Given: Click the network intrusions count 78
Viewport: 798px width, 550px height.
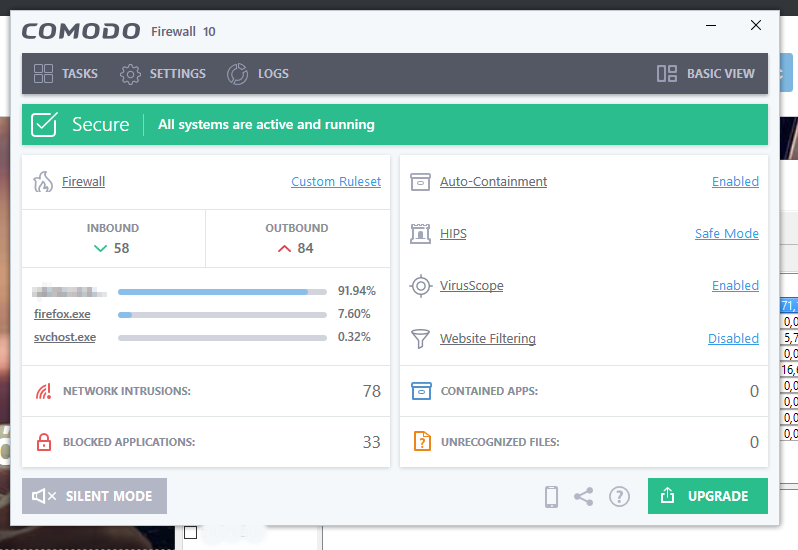Looking at the screenshot, I should click(372, 391).
